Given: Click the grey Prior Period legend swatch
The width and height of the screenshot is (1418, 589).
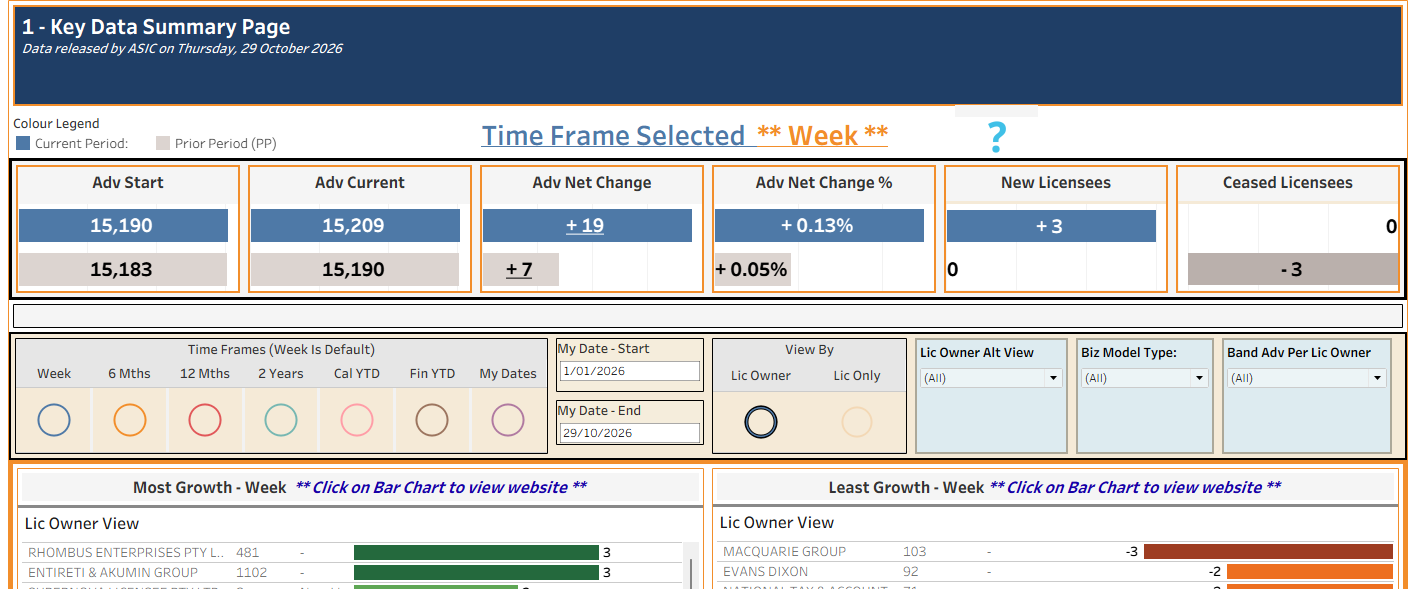Looking at the screenshot, I should (163, 143).
